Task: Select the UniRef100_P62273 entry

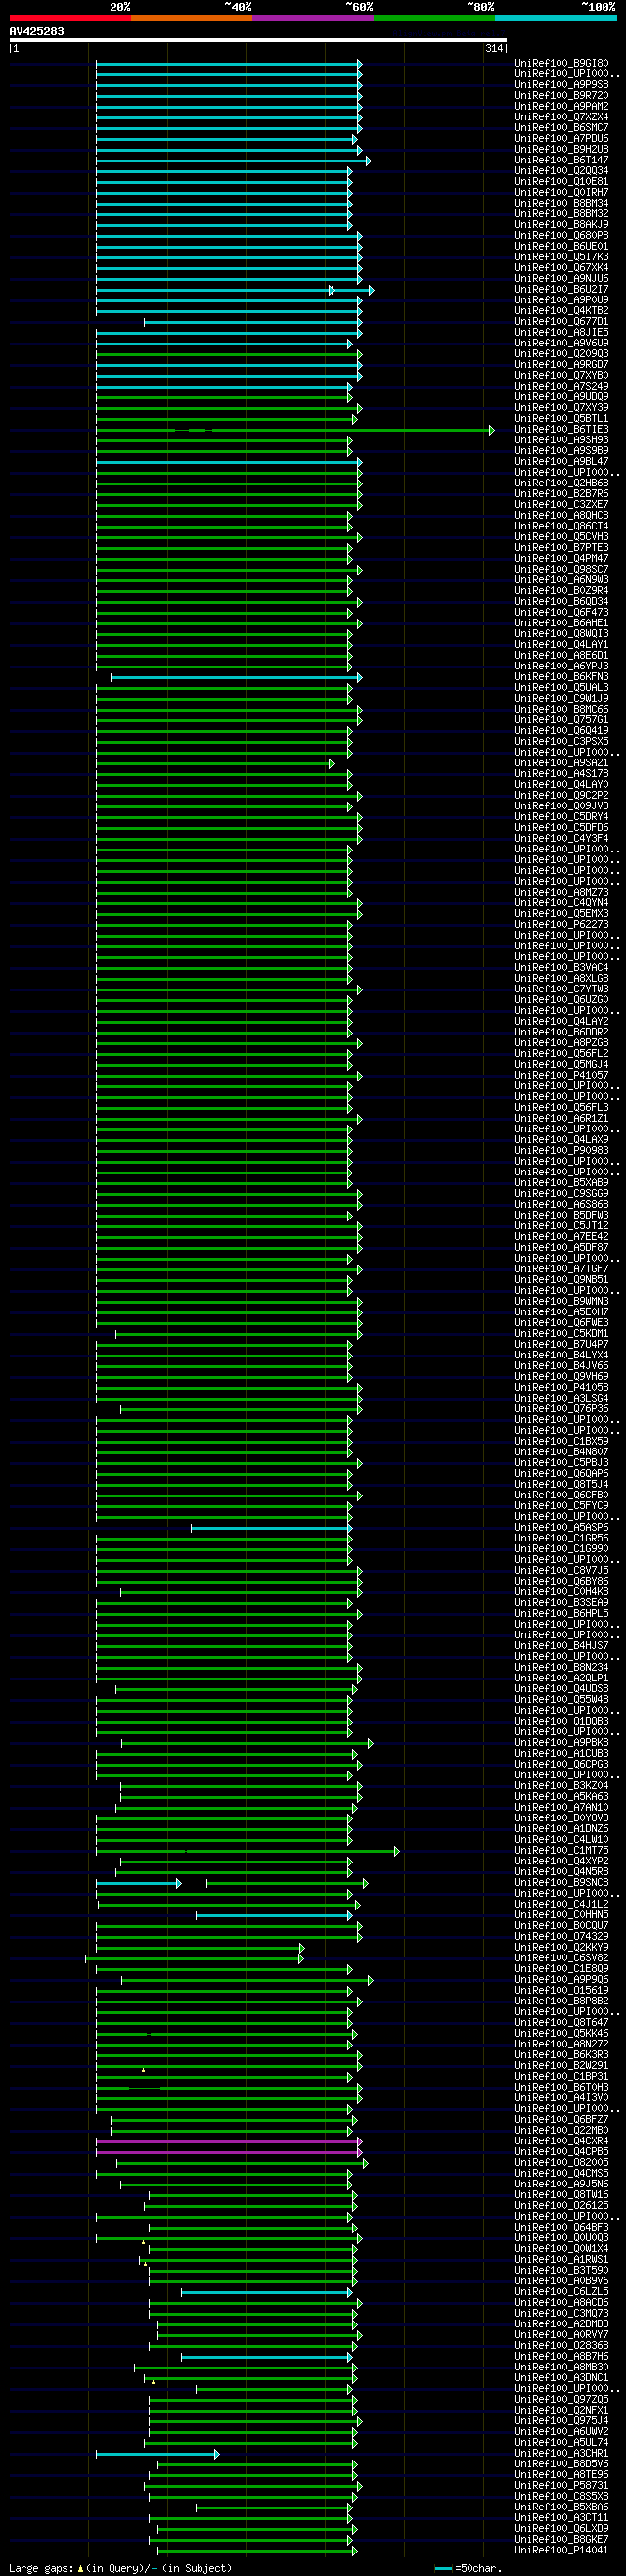Action: [x=562, y=925]
